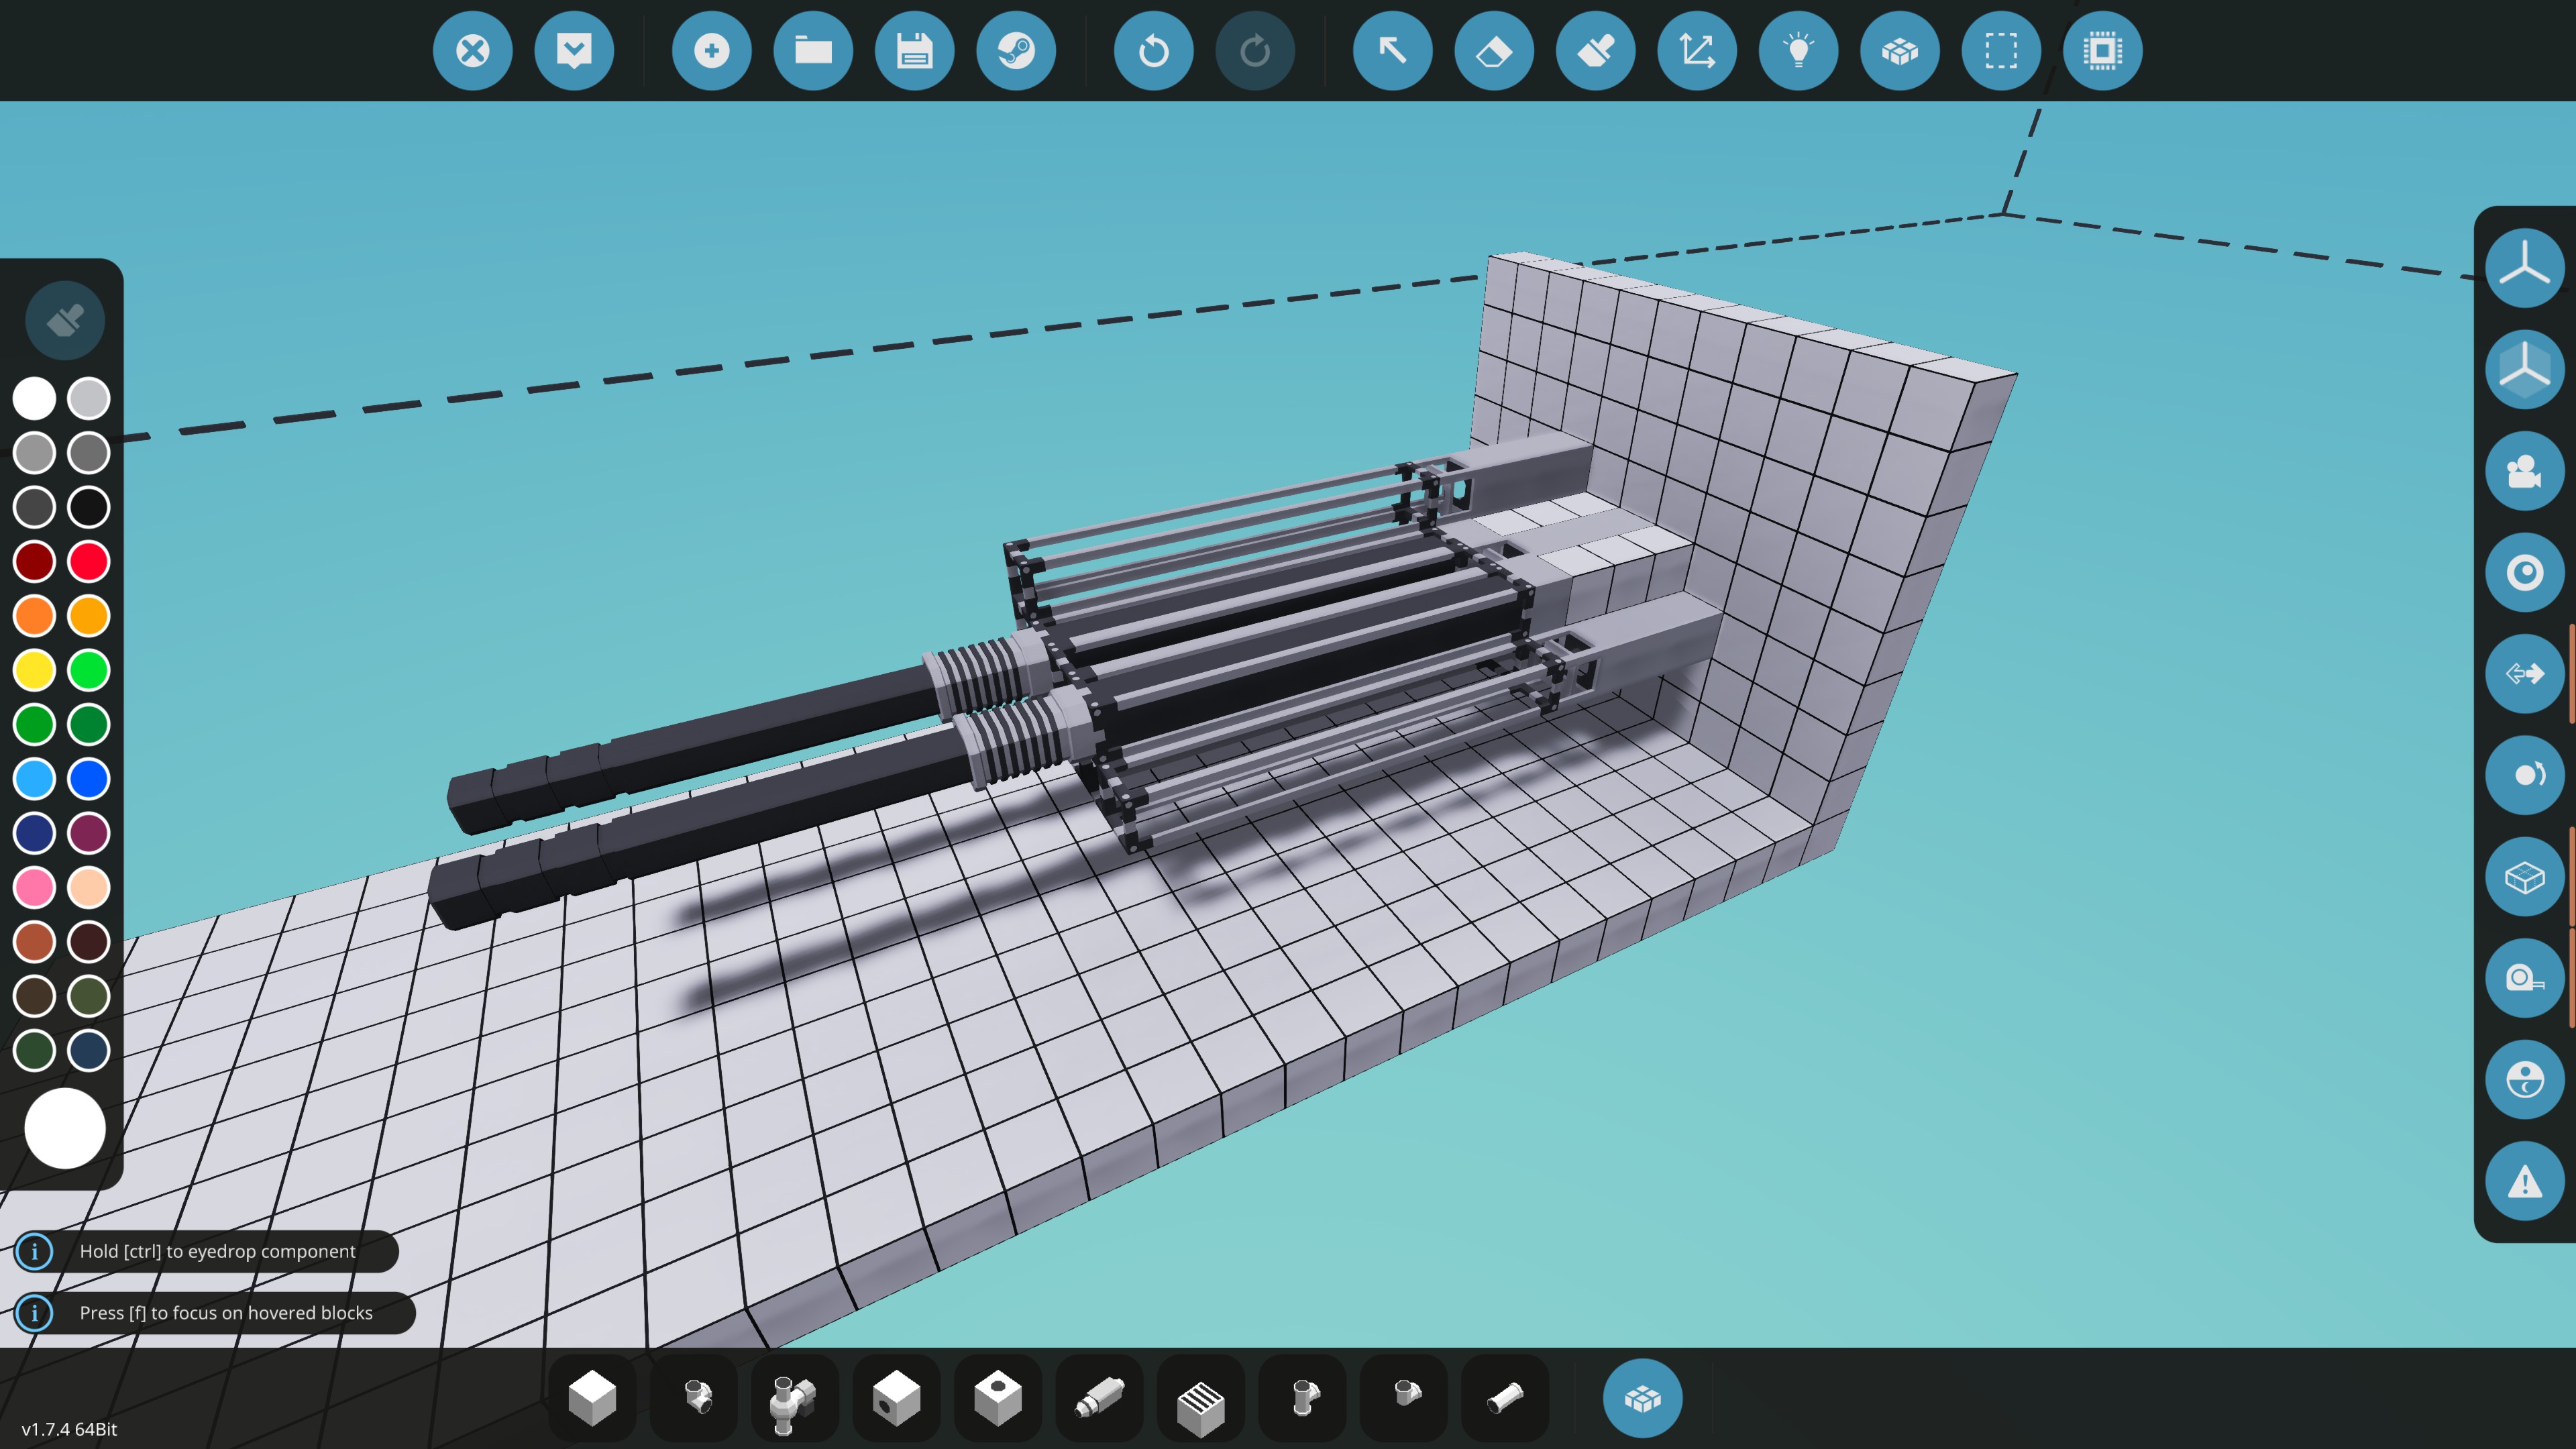Expand the downward chevron menu button
The height and width of the screenshot is (1449, 2576).
coord(574,50)
